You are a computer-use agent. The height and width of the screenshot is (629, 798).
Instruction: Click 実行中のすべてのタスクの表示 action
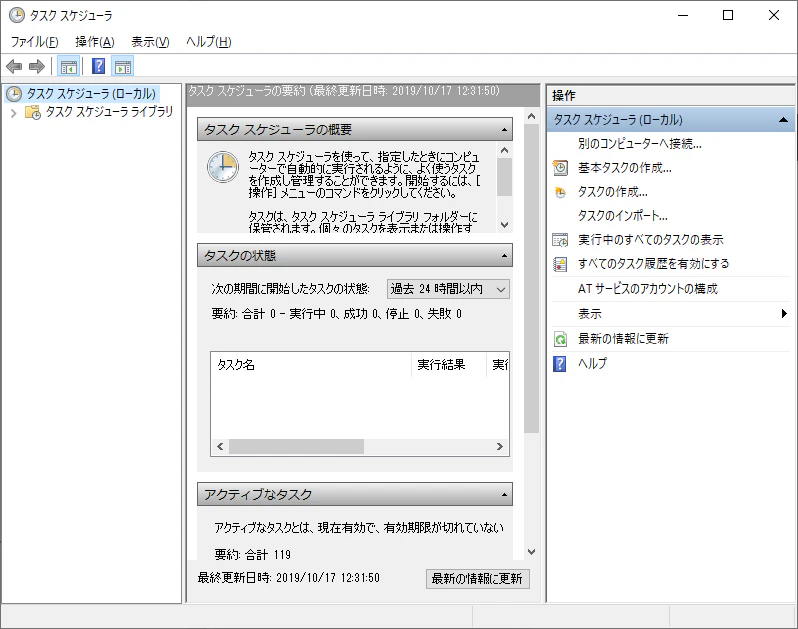[x=650, y=240]
